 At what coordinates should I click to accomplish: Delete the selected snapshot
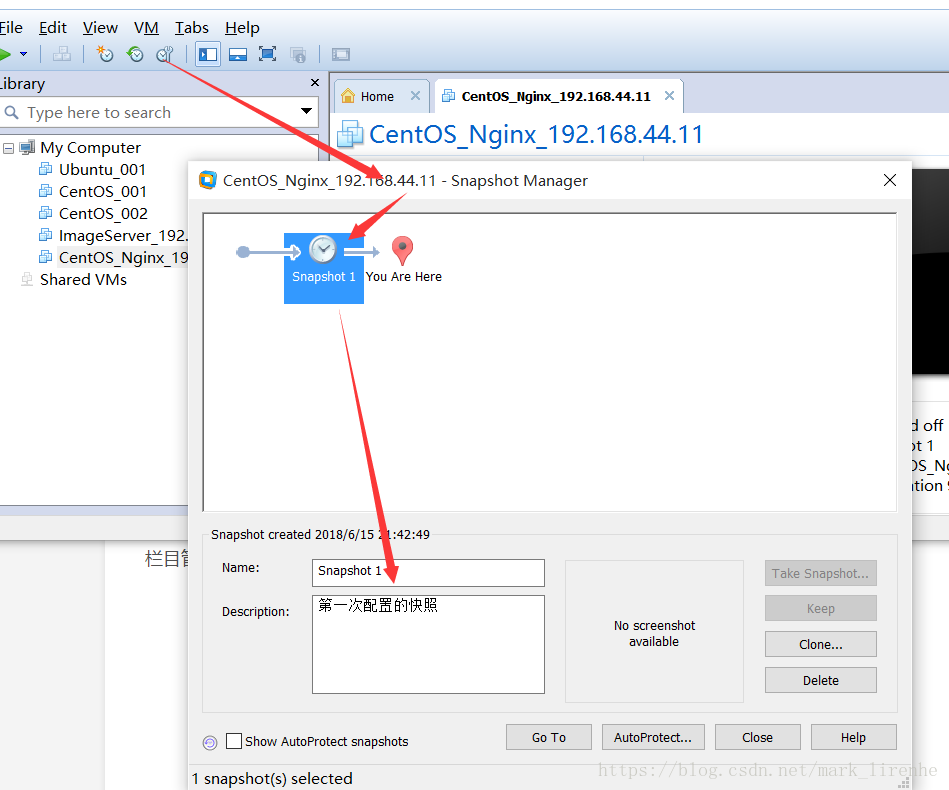pos(820,680)
